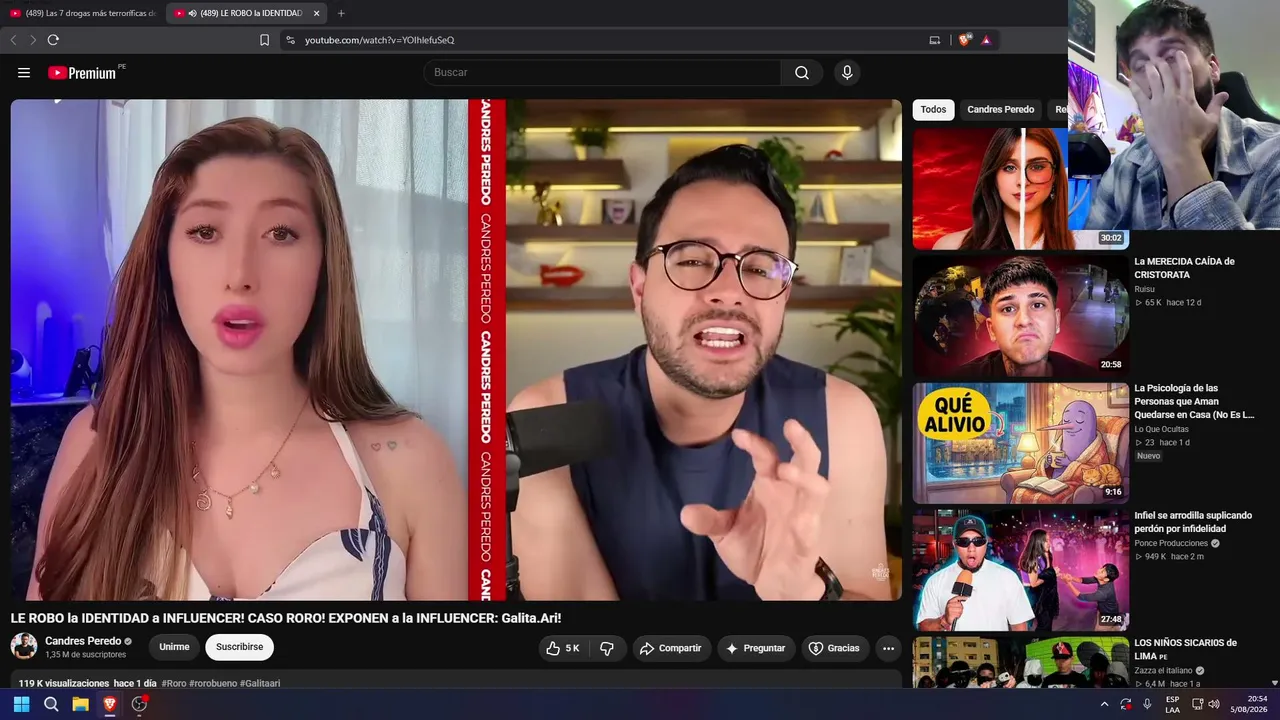Click the '119 K visualizaciones' description text

[x=64, y=684]
